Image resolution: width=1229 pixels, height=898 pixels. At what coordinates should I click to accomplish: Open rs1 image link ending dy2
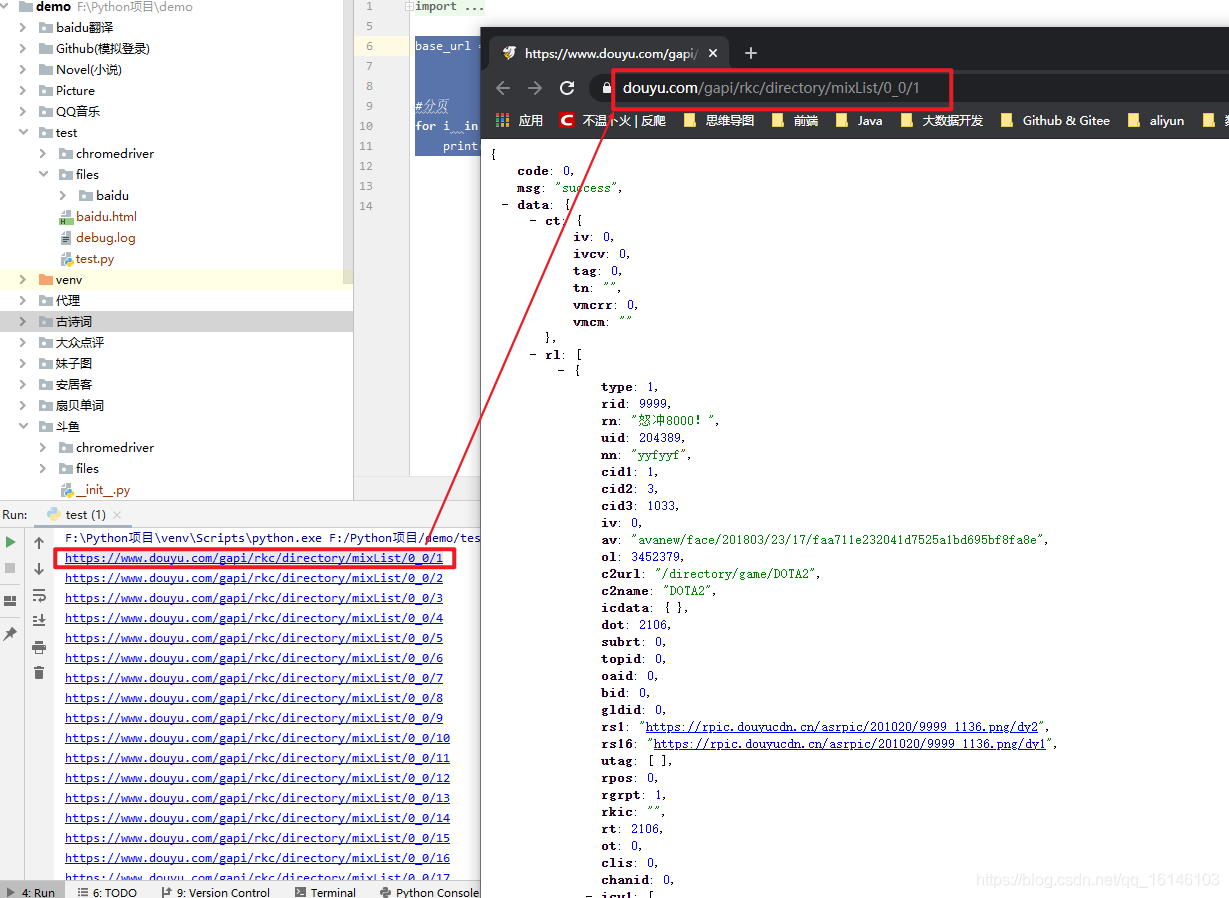click(x=842, y=727)
